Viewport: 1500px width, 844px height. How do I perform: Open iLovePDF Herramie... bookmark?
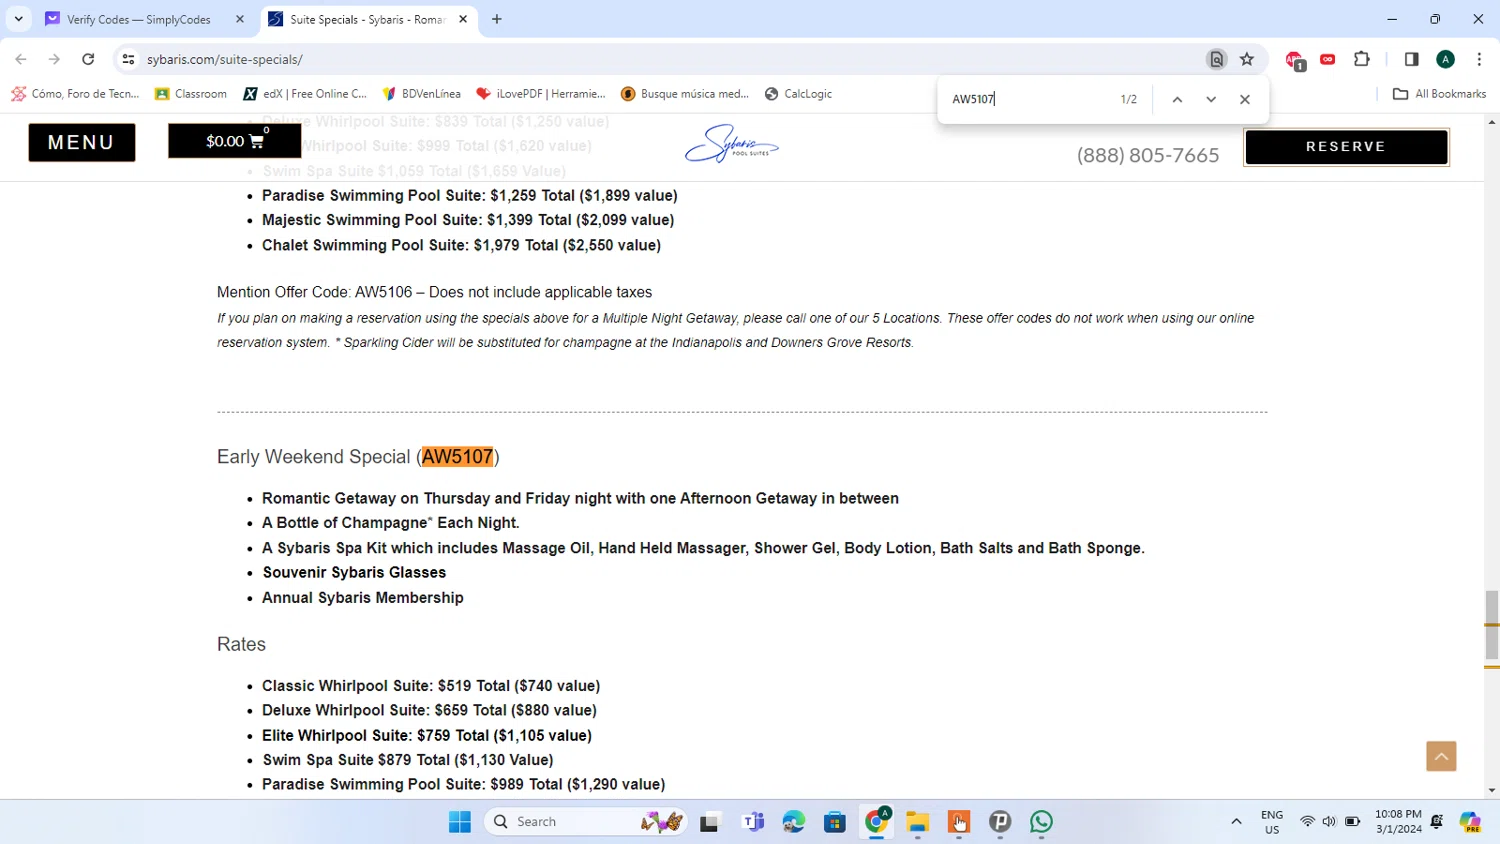click(541, 94)
